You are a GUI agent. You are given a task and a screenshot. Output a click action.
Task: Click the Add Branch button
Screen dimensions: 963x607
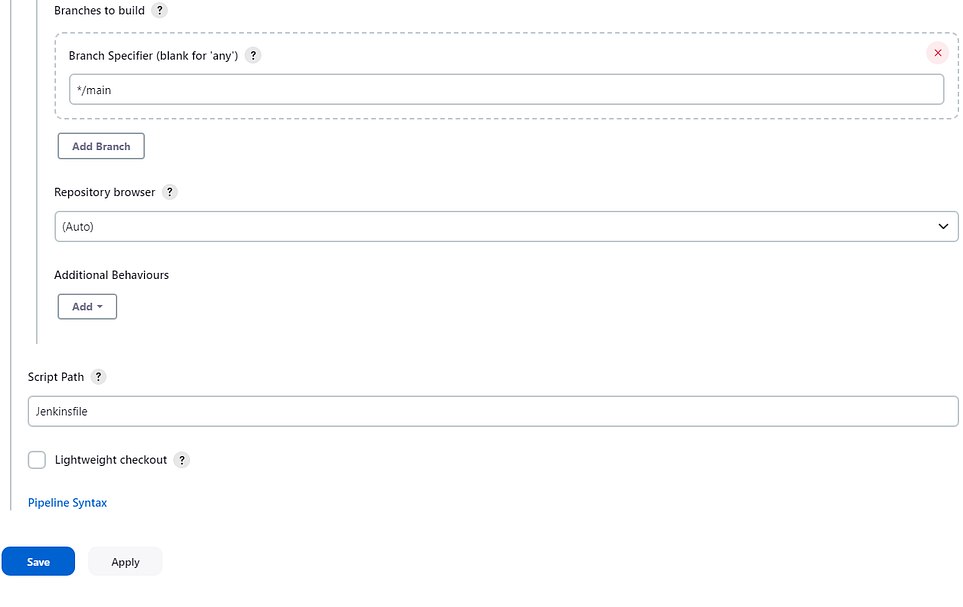pyautogui.click(x=101, y=146)
